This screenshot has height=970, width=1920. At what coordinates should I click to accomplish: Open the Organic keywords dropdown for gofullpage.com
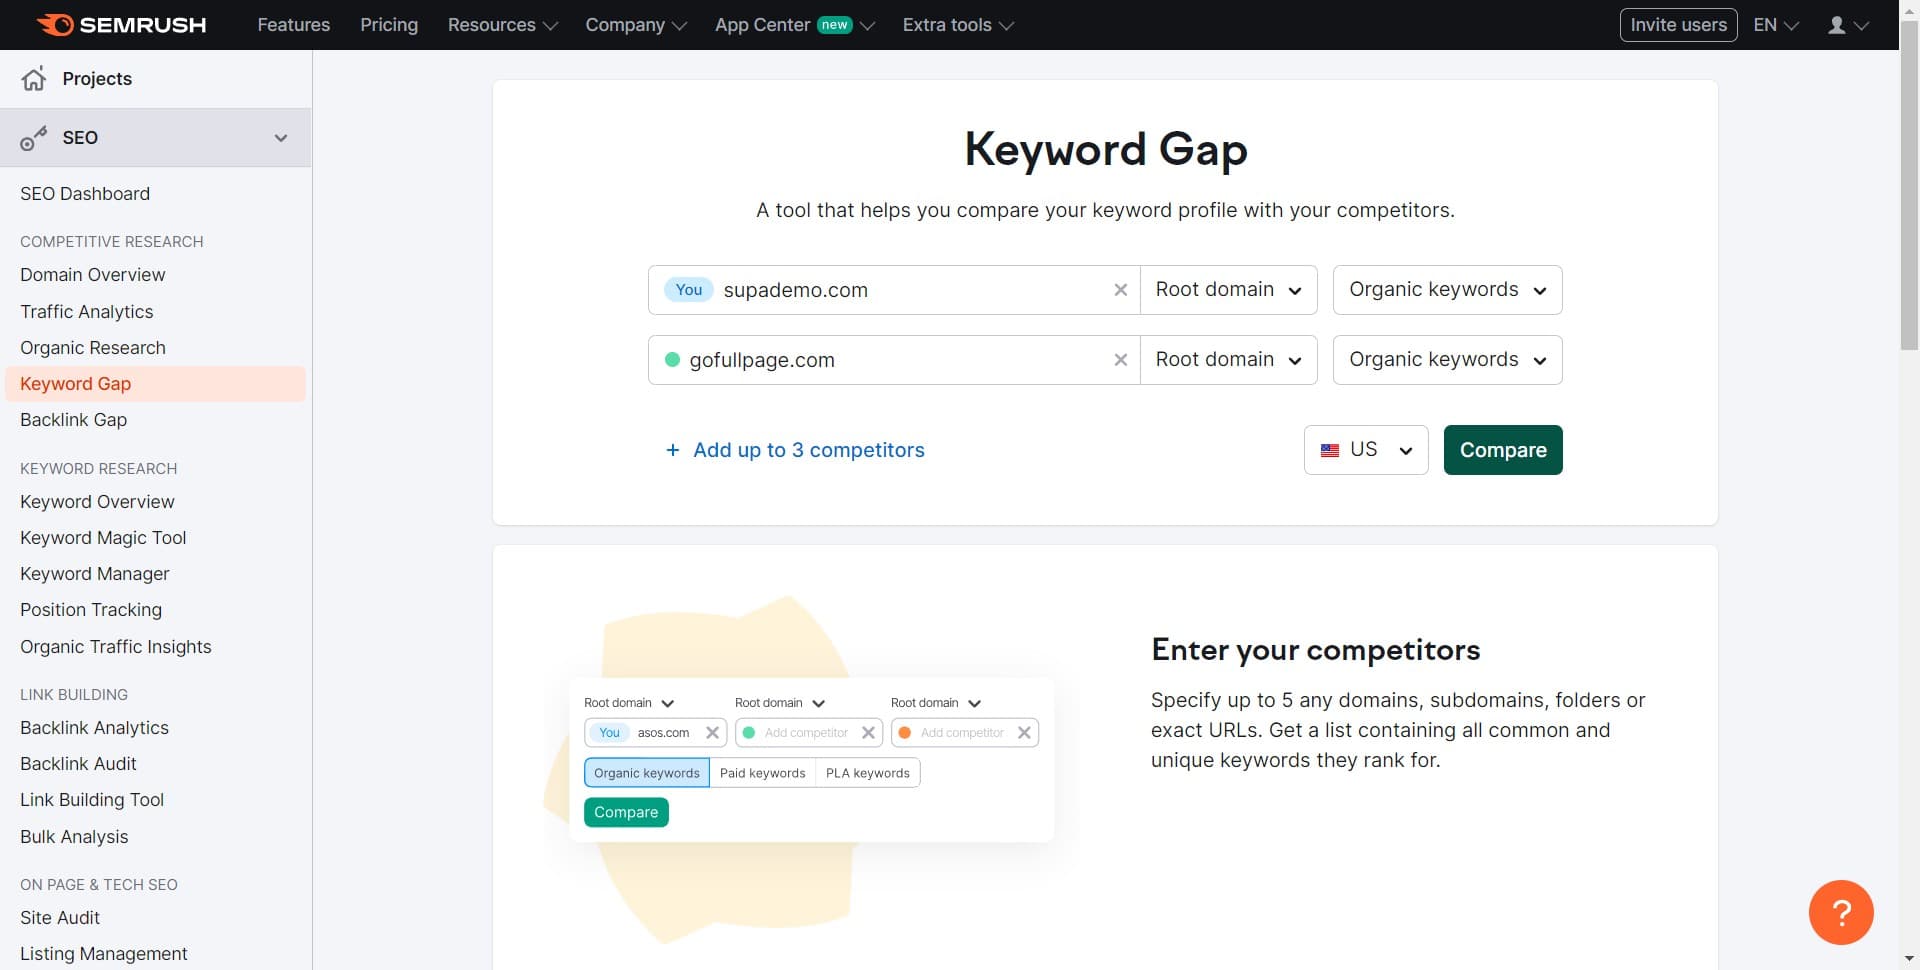[x=1447, y=359]
